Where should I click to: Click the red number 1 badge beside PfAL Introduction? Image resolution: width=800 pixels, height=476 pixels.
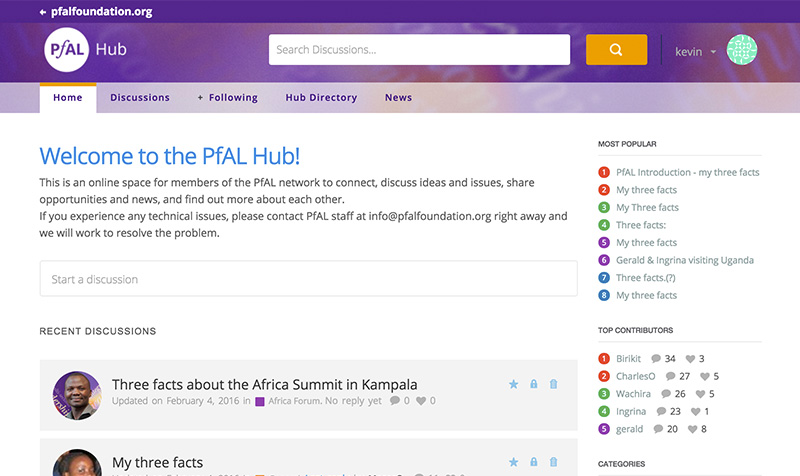(604, 172)
